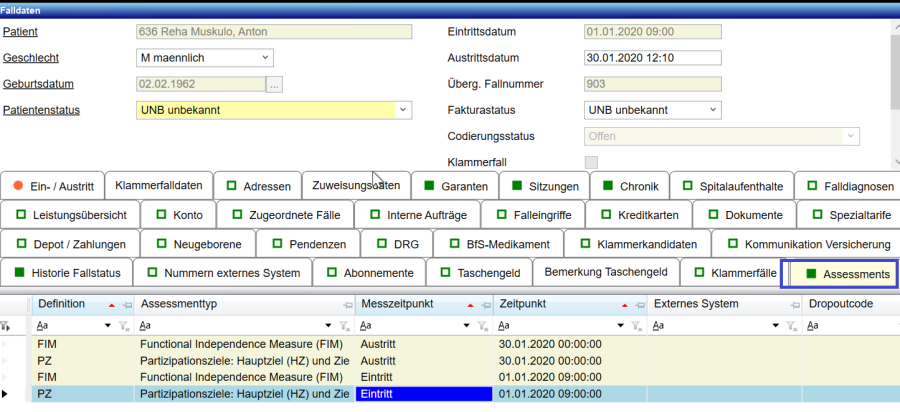Click the empty square indicator on Adressen tab
This screenshot has height=412, width=900.
pyautogui.click(x=230, y=186)
